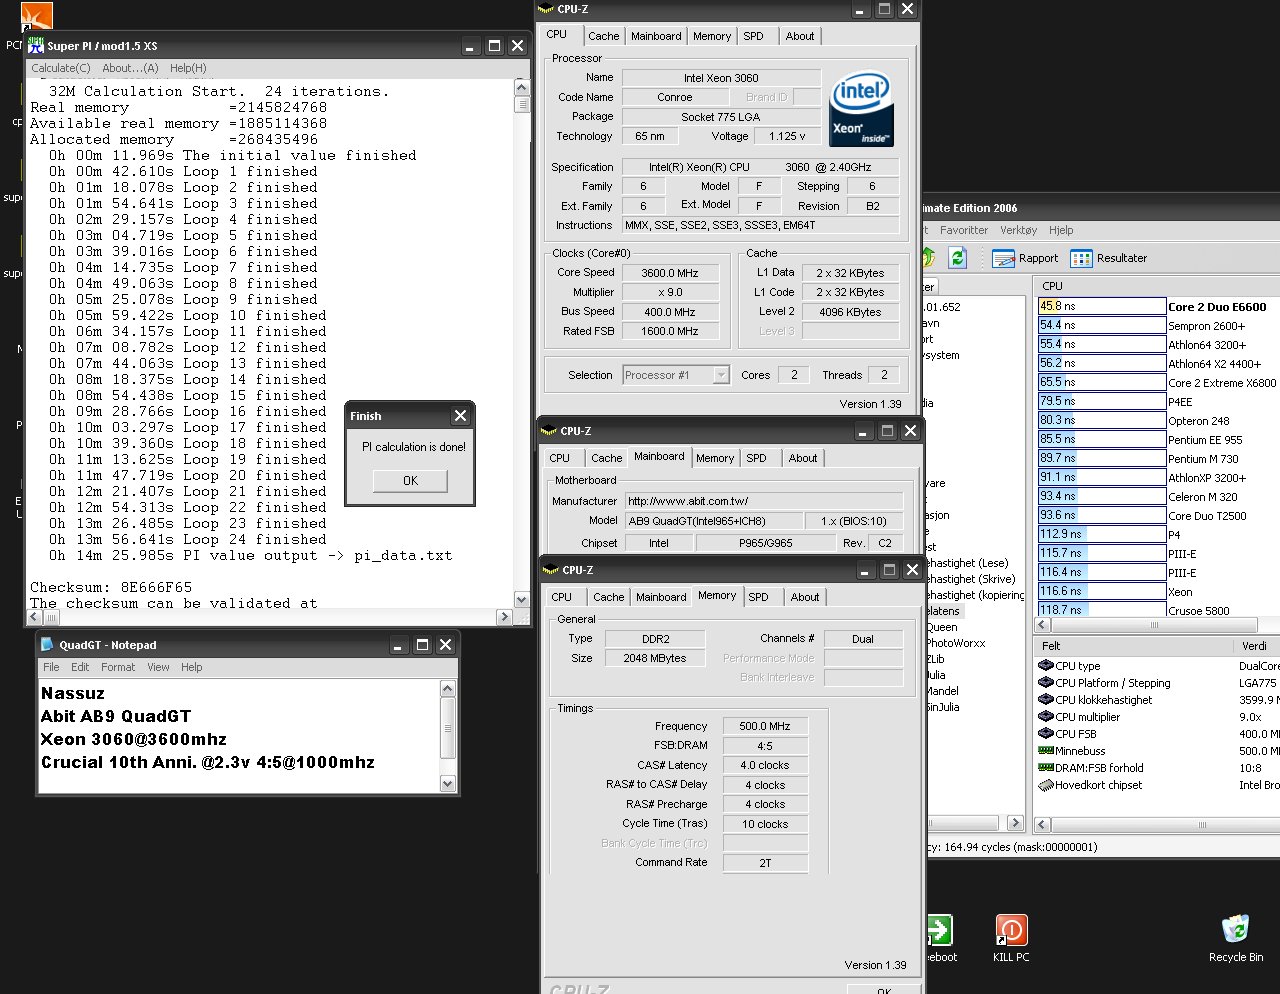Open the File menu in Notepad
The height and width of the screenshot is (994, 1280).
[x=51, y=667]
